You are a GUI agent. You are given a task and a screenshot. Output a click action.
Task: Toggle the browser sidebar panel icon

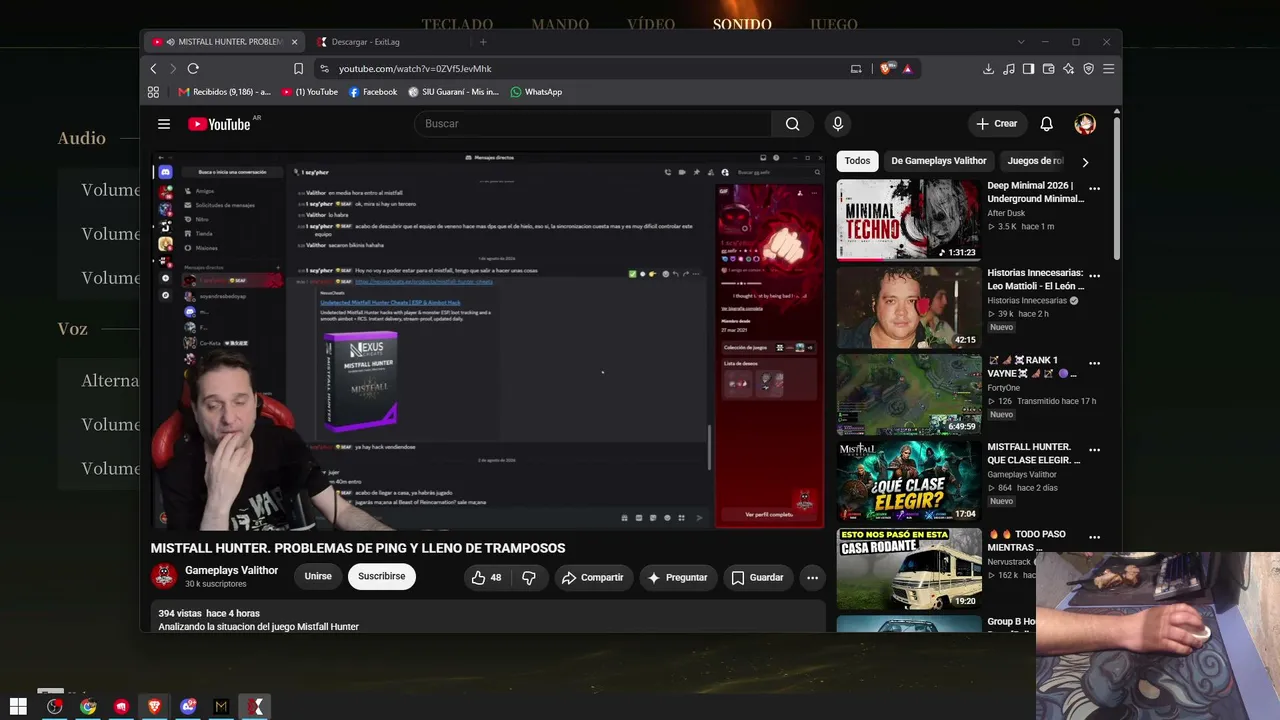pyautogui.click(x=1028, y=69)
